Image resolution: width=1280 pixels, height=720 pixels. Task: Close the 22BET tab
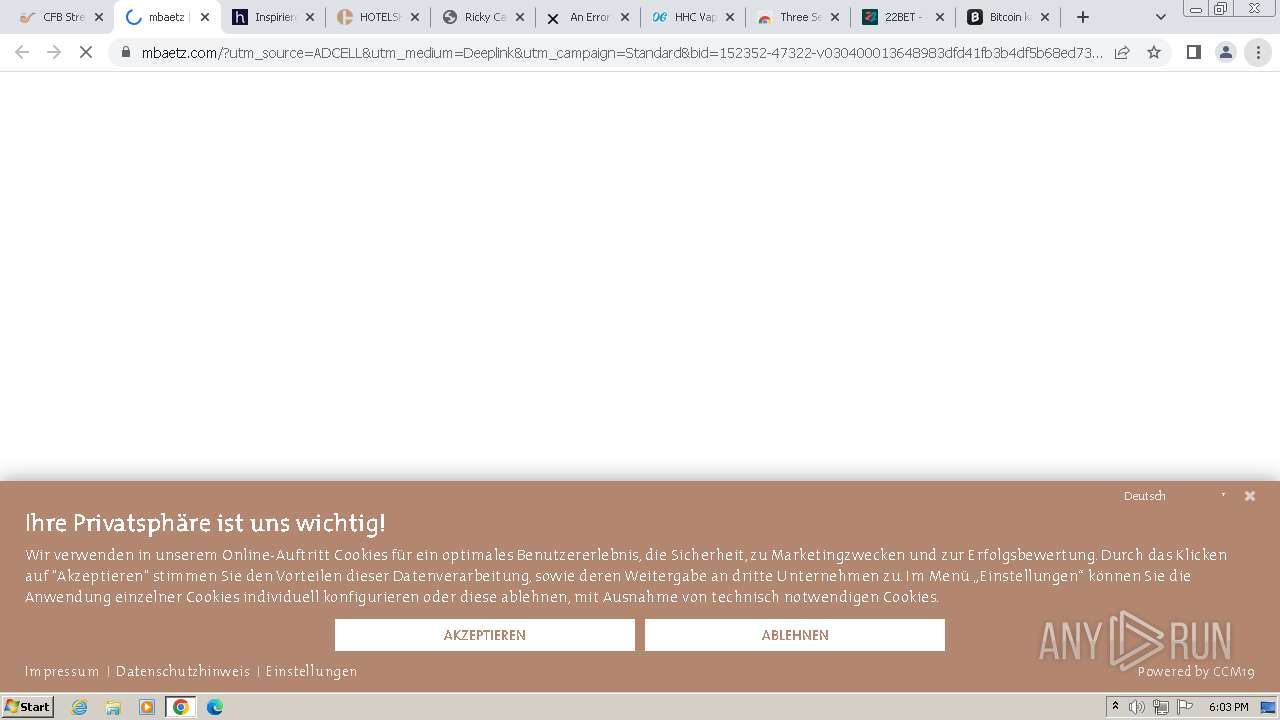(x=940, y=17)
